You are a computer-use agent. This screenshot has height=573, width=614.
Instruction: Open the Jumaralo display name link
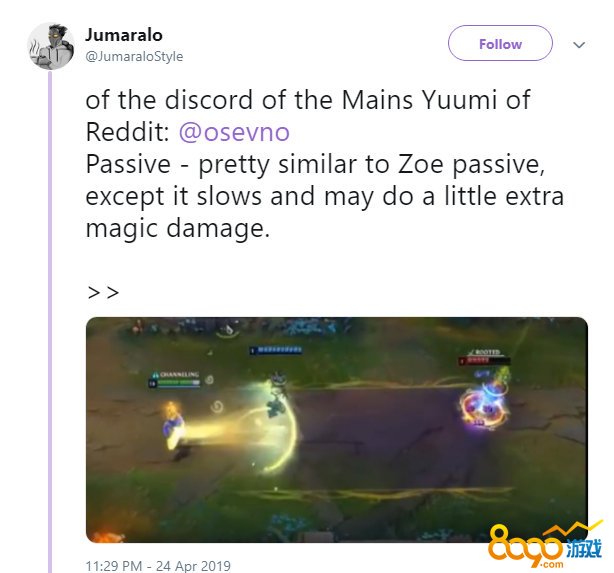[124, 34]
